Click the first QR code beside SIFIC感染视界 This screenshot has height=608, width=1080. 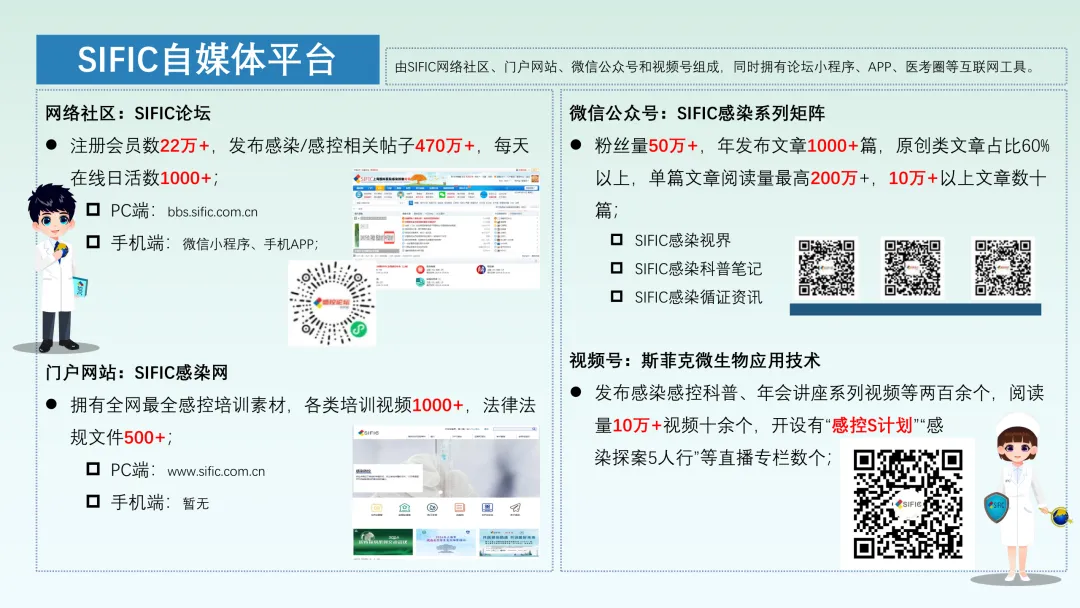[x=826, y=268]
